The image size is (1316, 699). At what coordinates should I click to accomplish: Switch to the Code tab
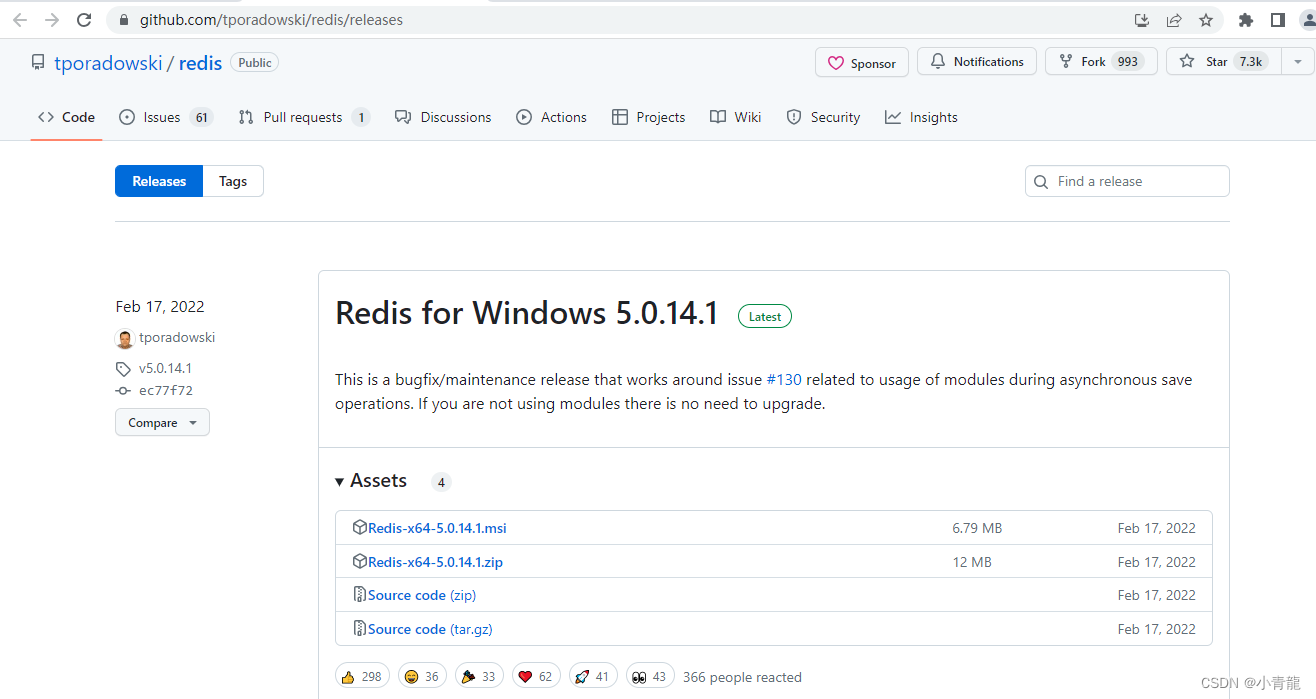[x=66, y=117]
